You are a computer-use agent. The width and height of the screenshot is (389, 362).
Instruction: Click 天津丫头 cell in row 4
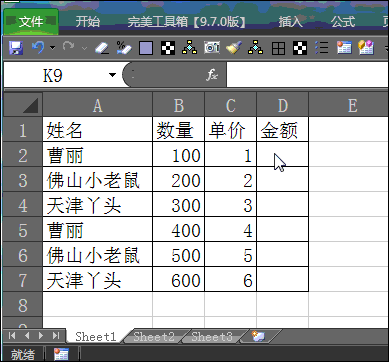click(x=97, y=204)
